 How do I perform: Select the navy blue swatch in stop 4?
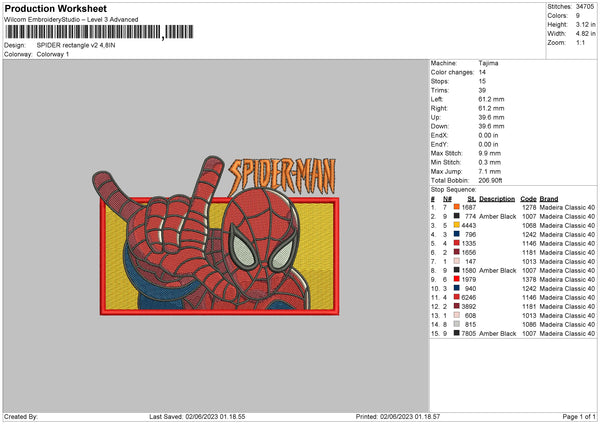pyautogui.click(x=456, y=234)
